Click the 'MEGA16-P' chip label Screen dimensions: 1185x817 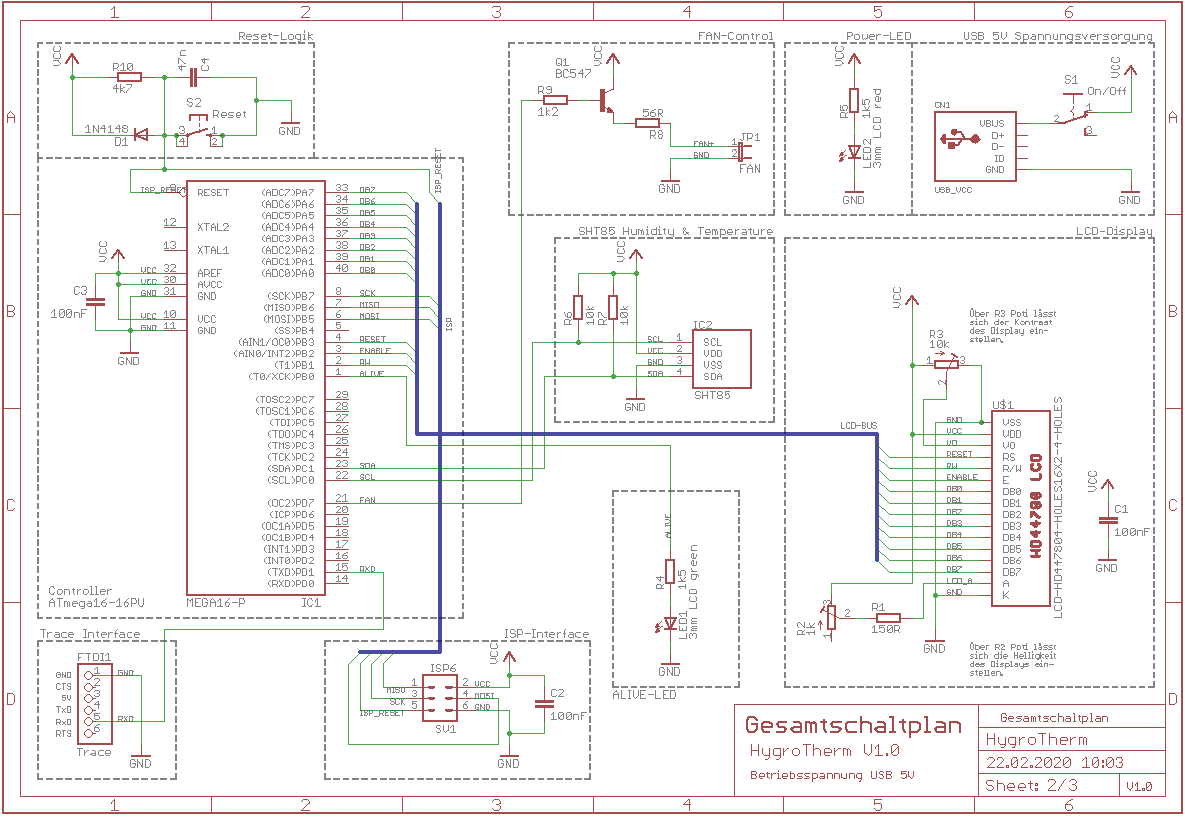pos(215,603)
